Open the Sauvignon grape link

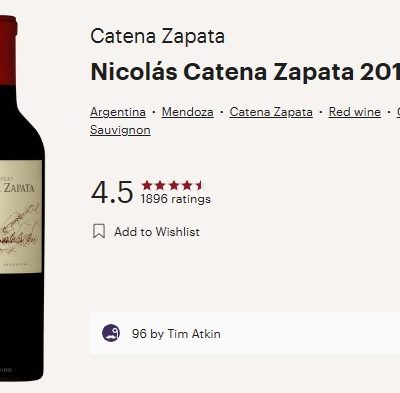pos(120,130)
